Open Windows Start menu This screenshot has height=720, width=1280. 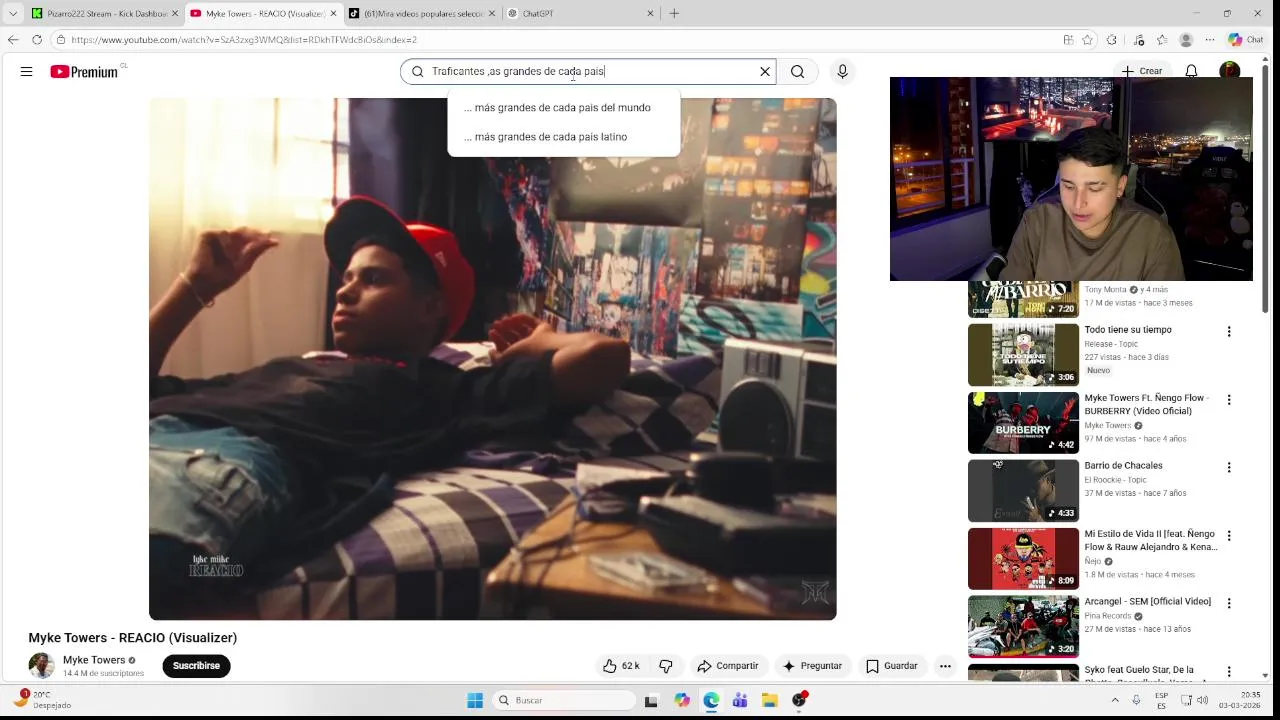tap(475, 700)
